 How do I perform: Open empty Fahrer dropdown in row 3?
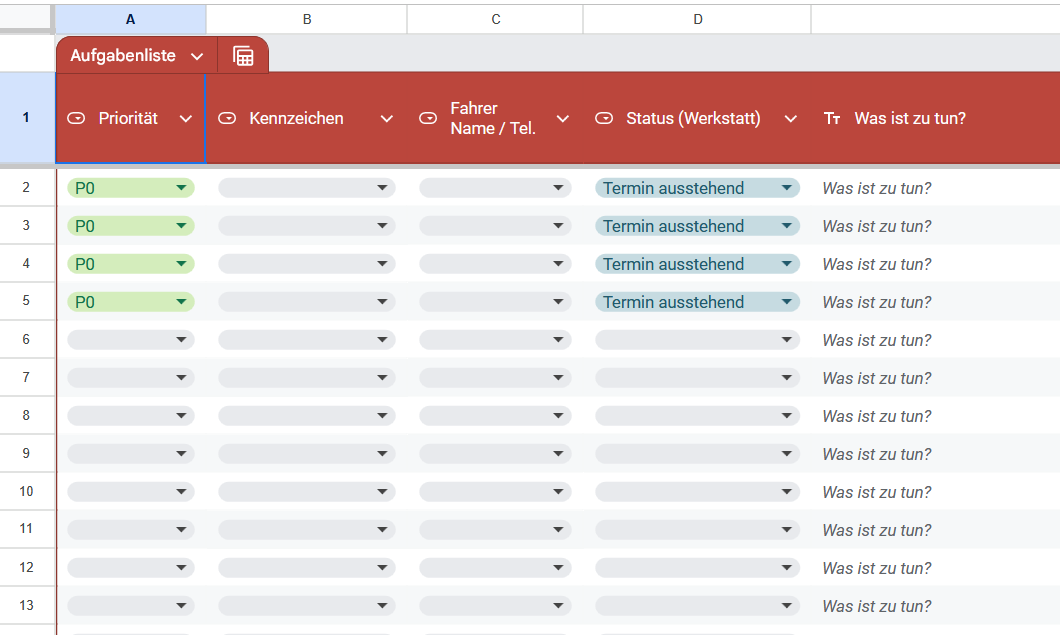[x=495, y=226]
